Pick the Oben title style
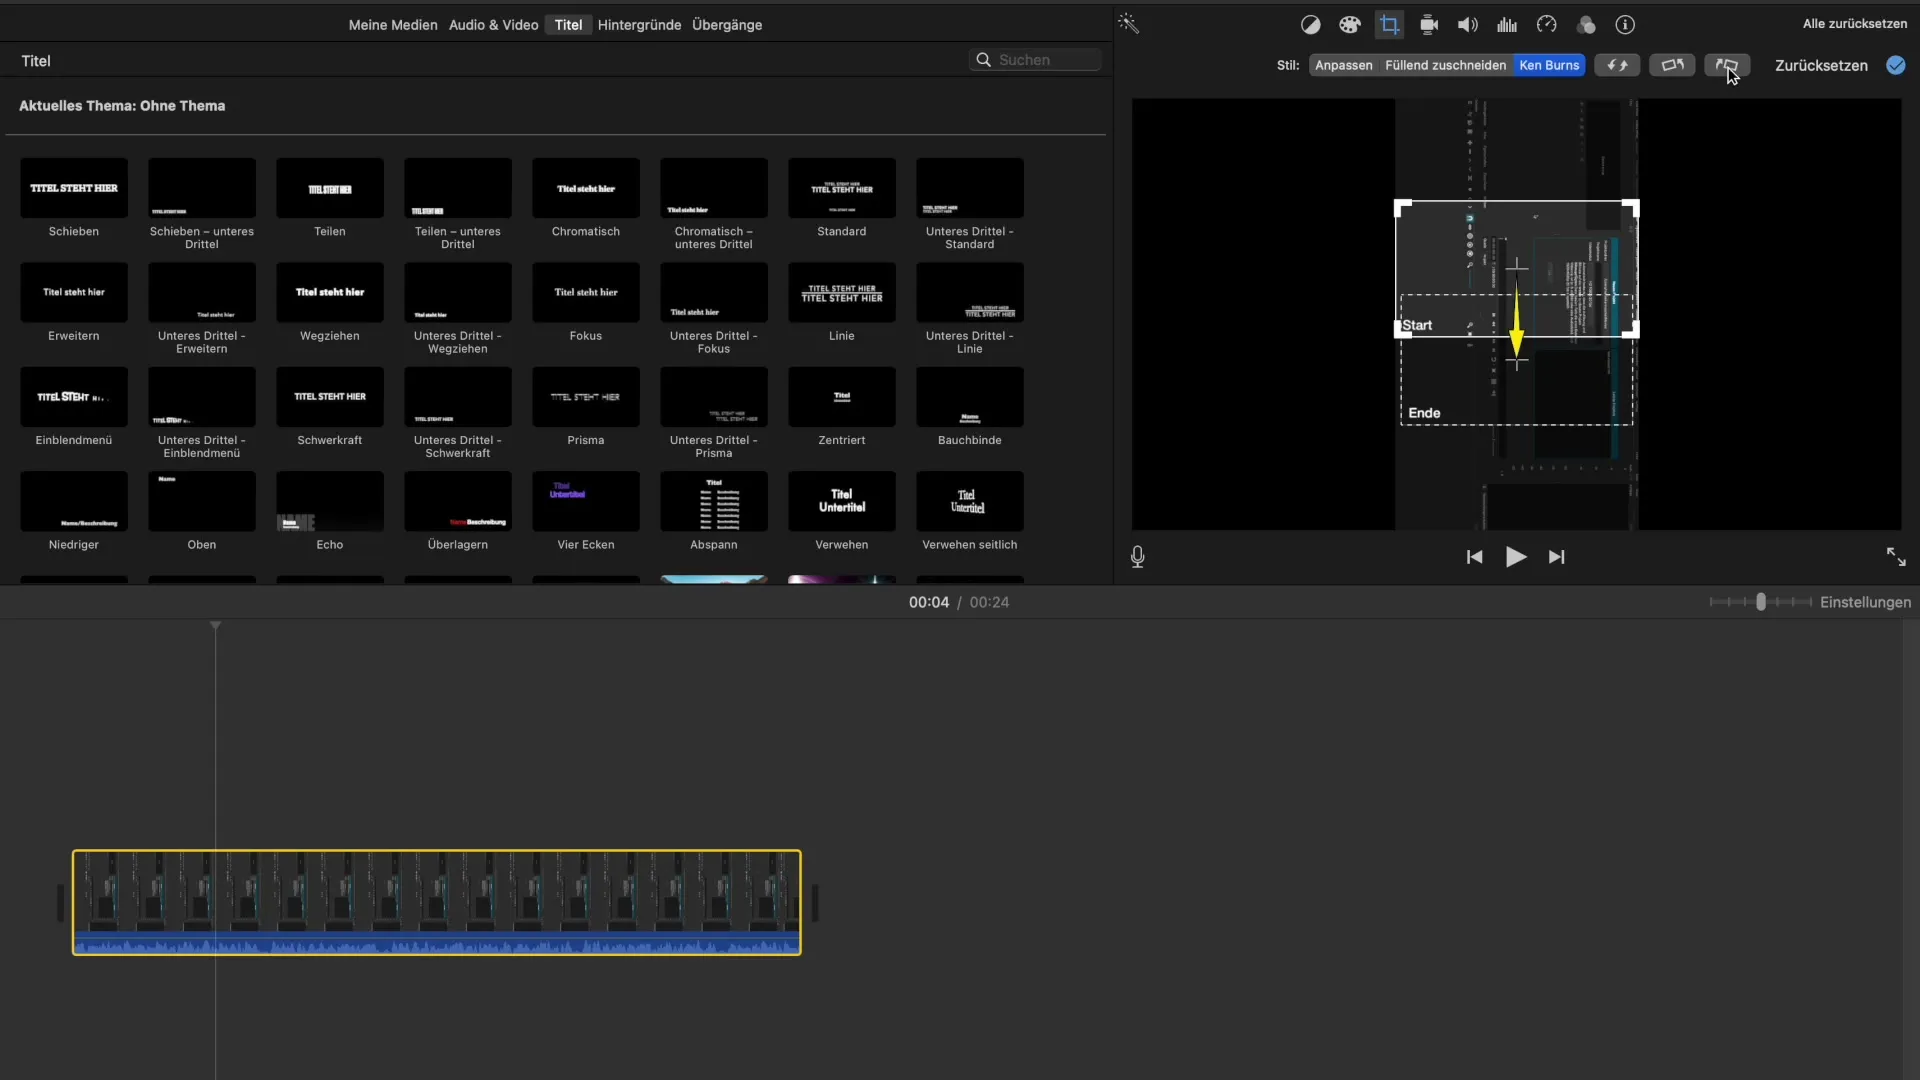The width and height of the screenshot is (1920, 1080). (202, 501)
